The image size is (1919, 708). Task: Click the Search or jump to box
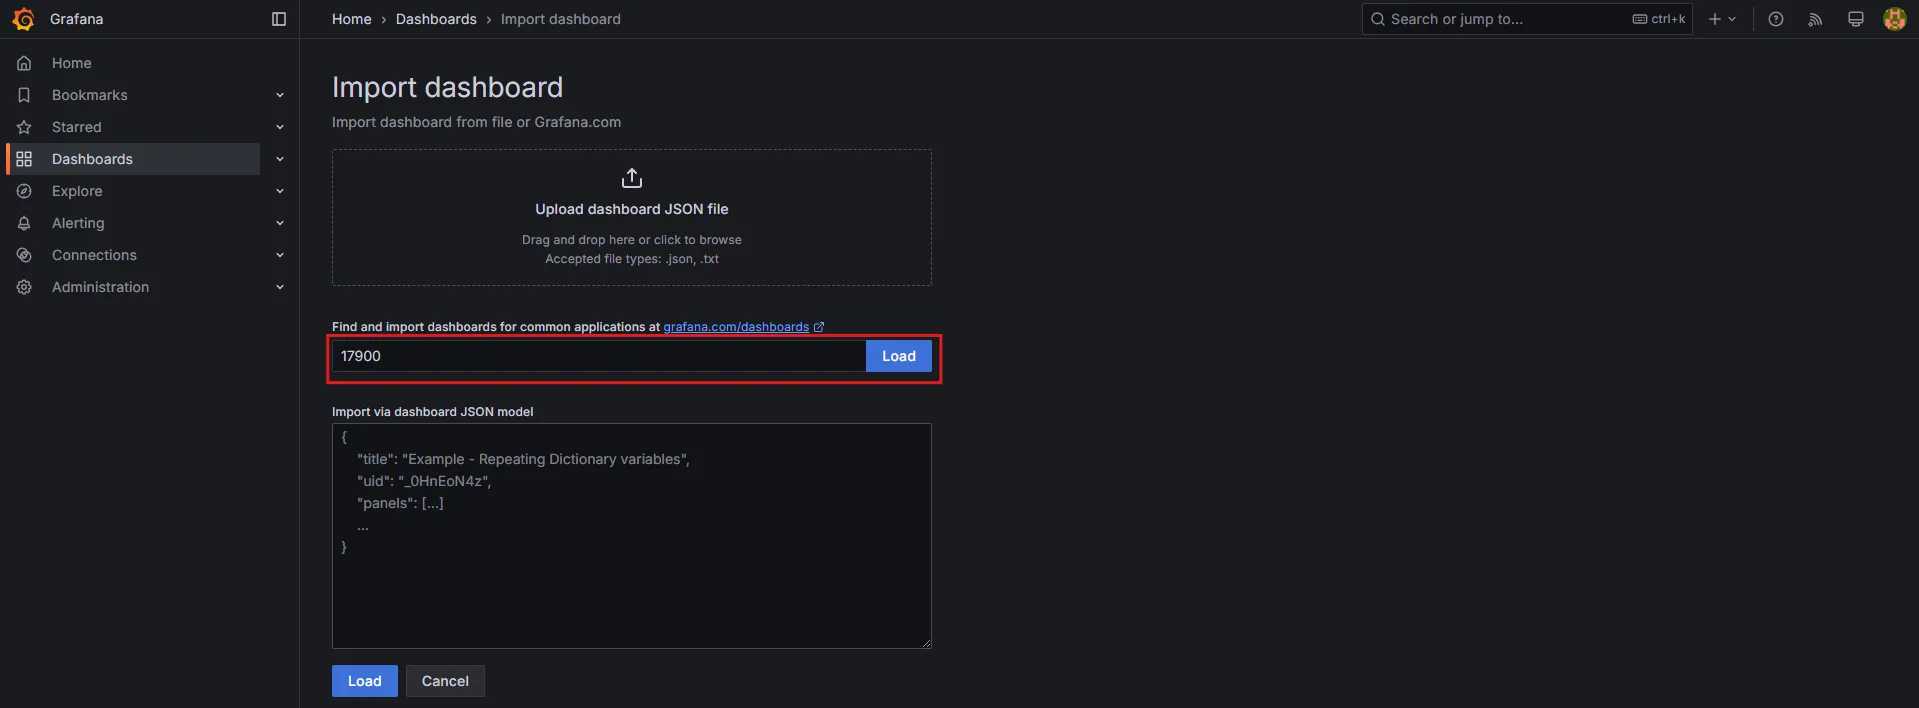pos(1527,19)
